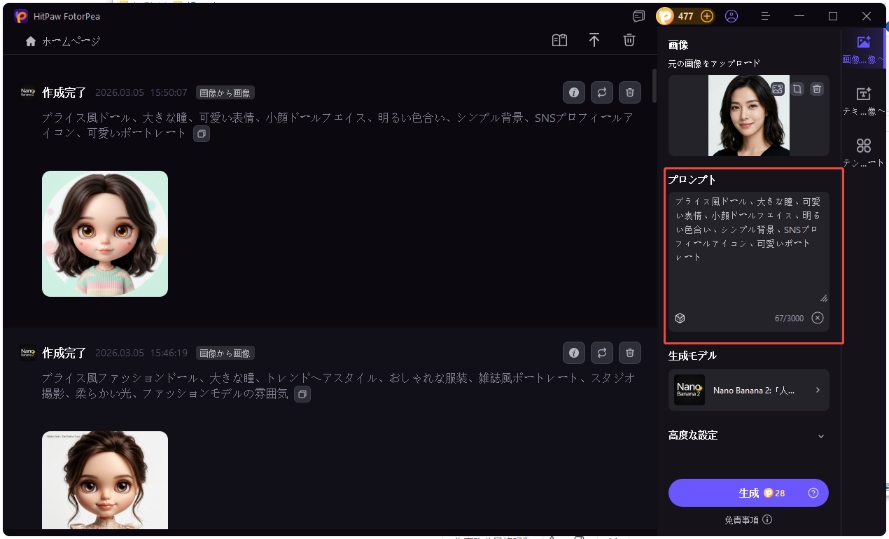The image size is (889, 539).
Task: Delete all history with top toolbar trash icon
Action: (x=629, y=40)
